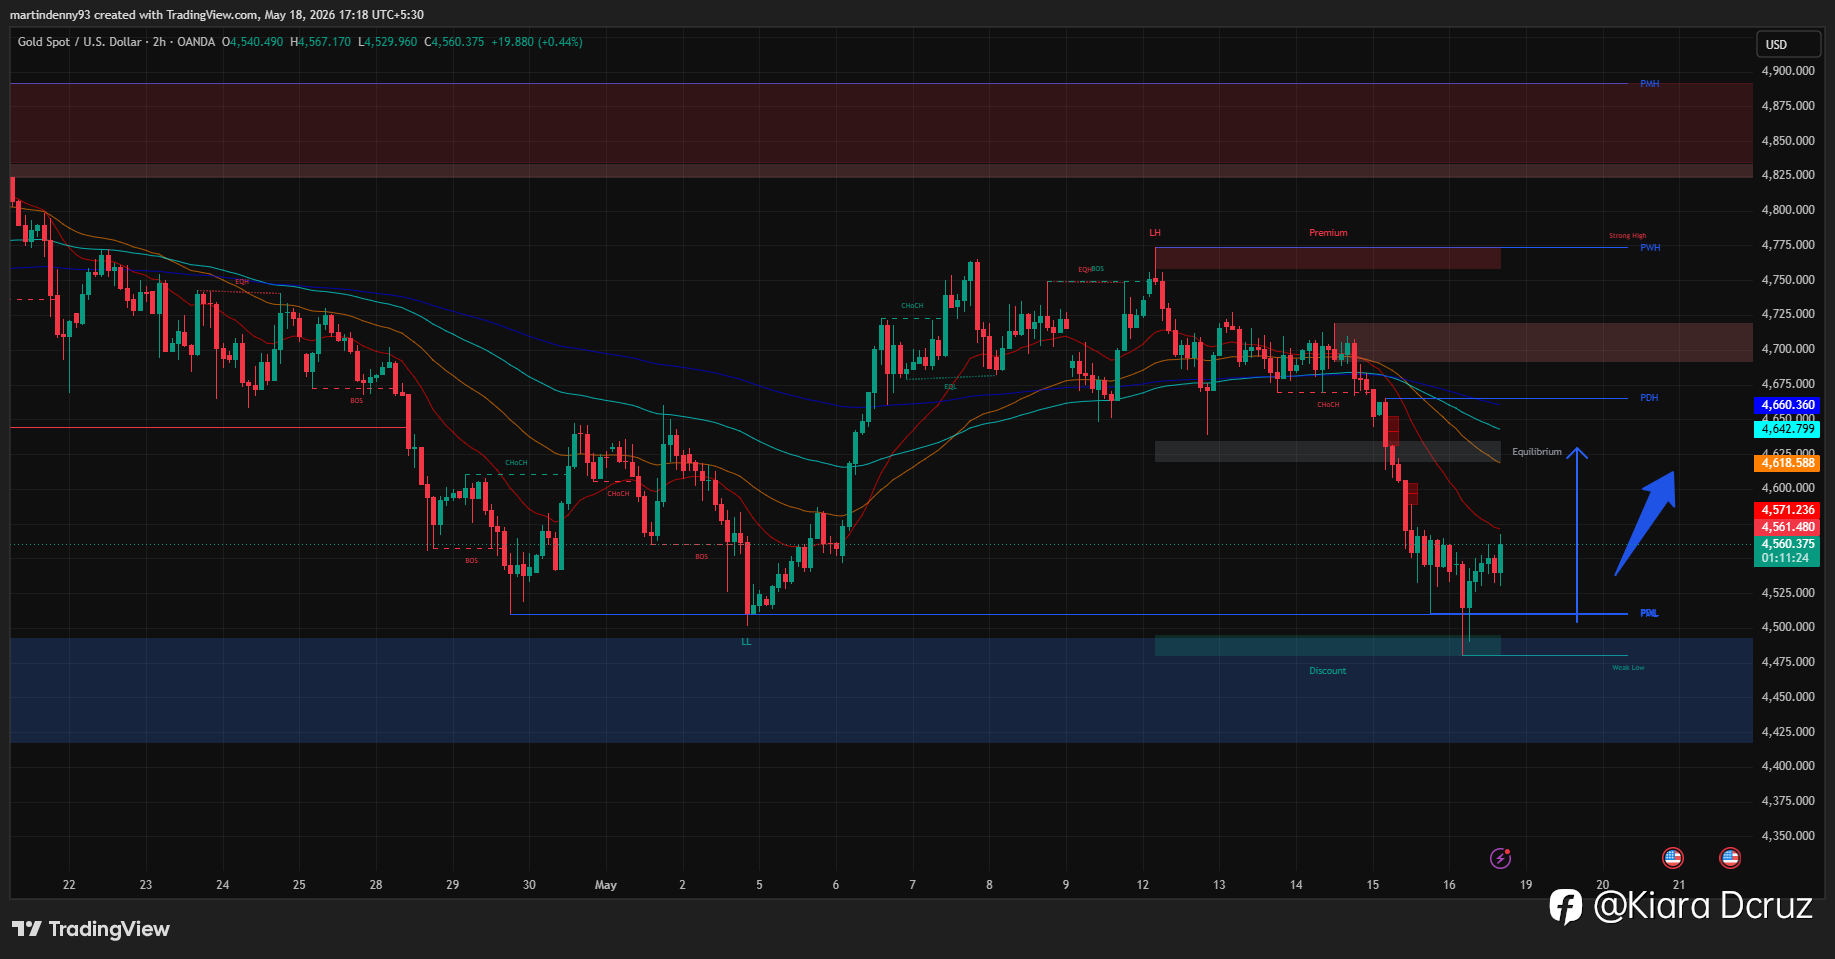Click the cyan 4,642.799 price label

click(x=1788, y=429)
